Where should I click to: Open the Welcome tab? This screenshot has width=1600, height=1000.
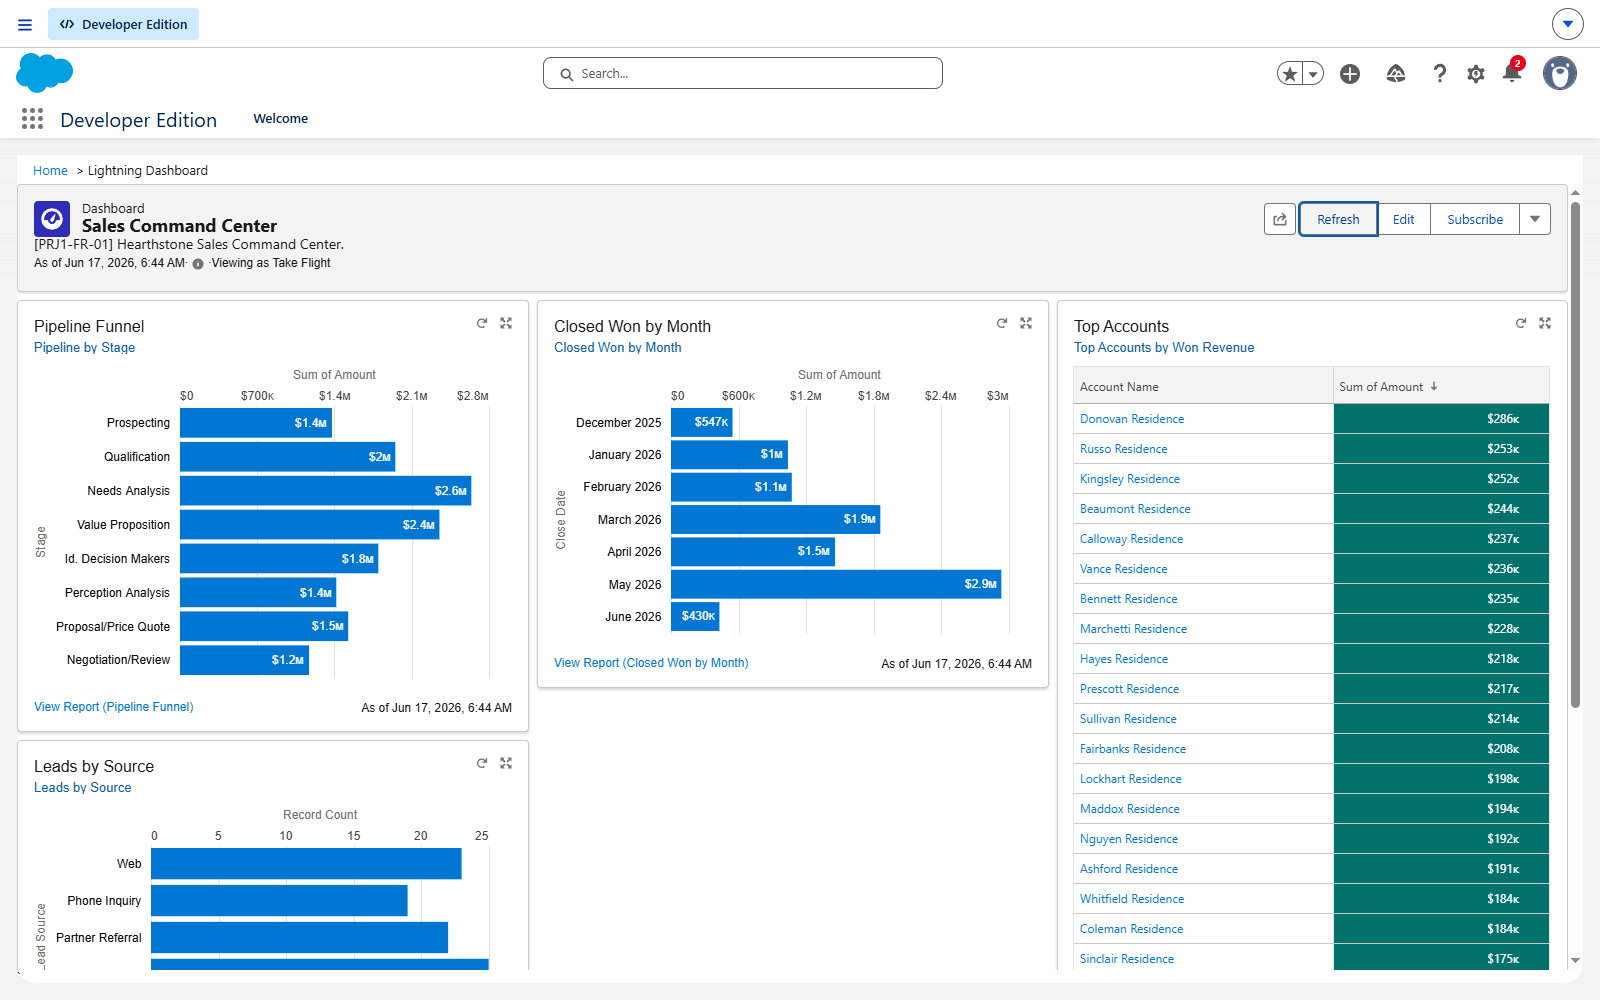(x=281, y=118)
